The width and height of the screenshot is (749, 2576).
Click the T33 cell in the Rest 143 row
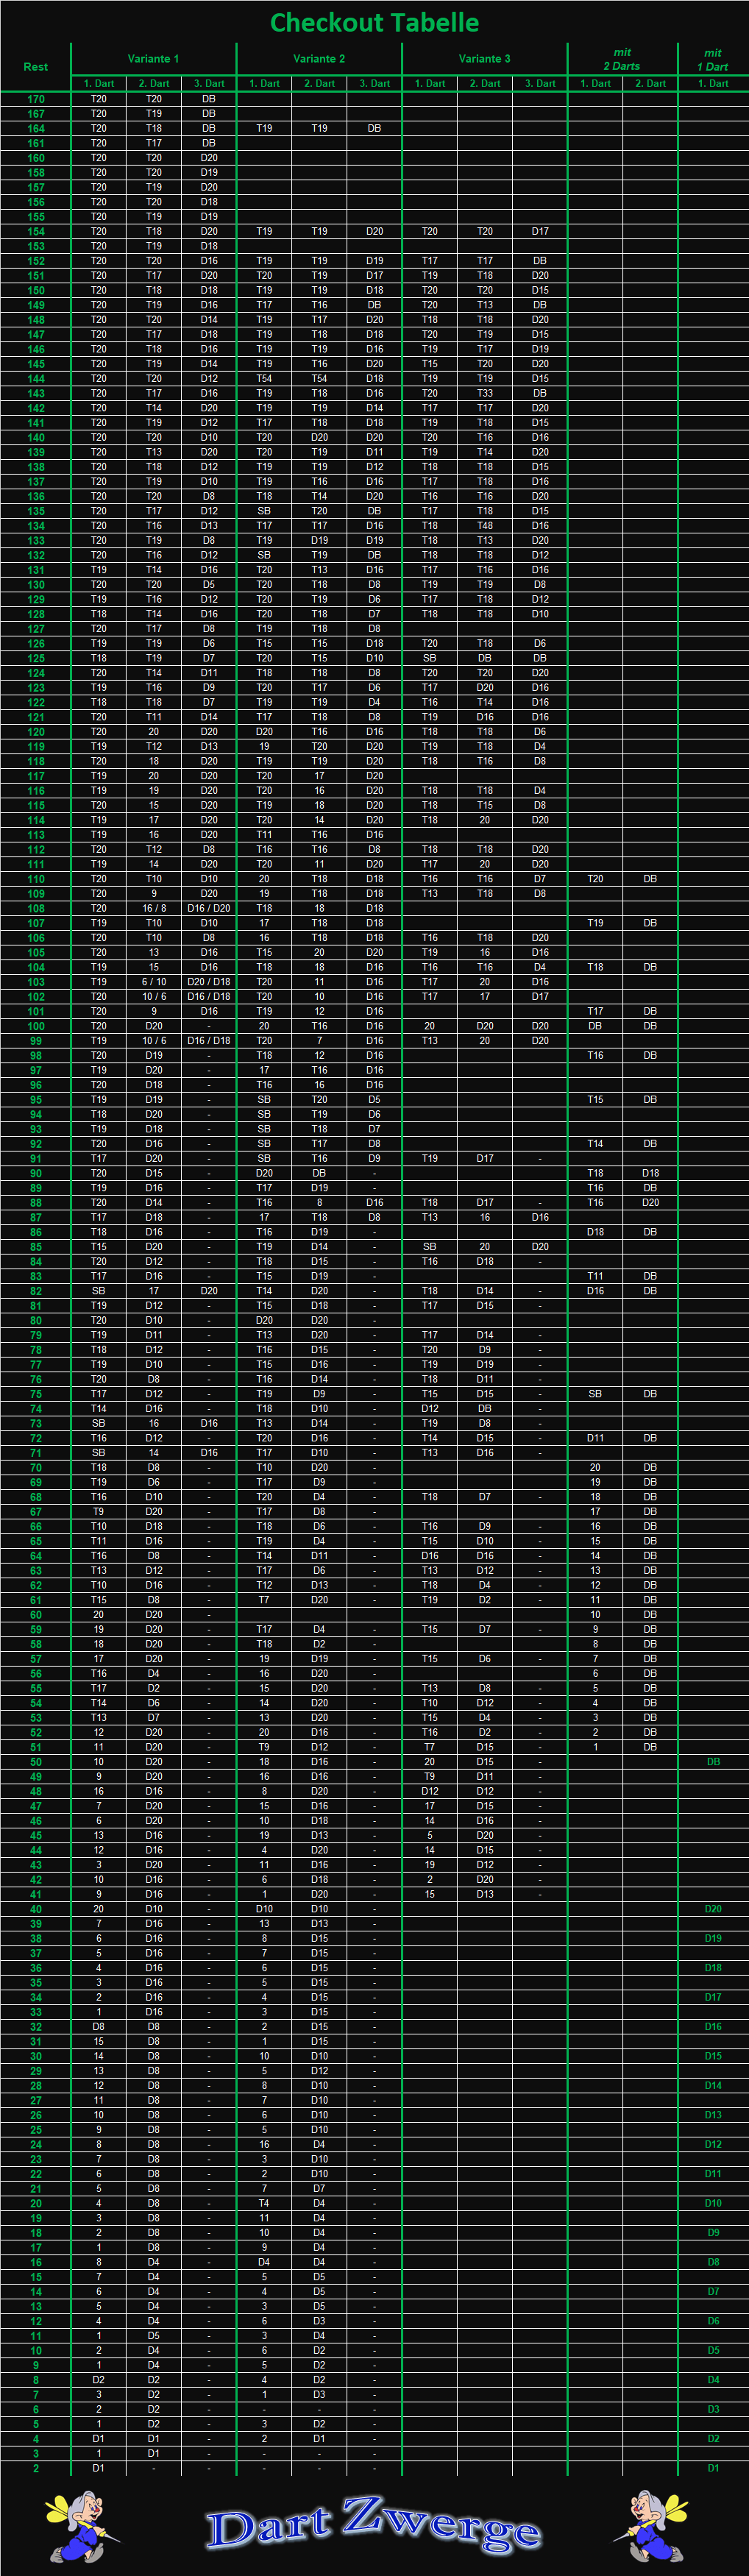coord(484,393)
